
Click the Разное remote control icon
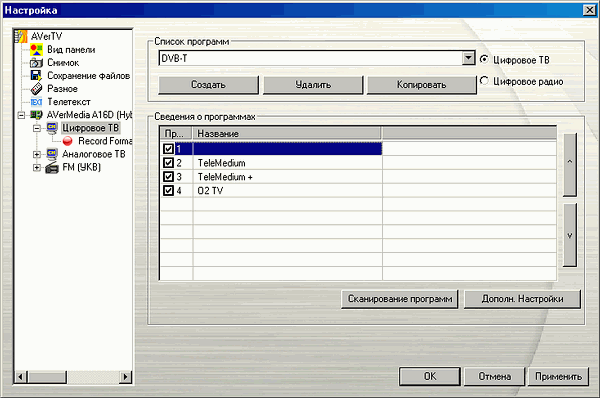pos(36,88)
